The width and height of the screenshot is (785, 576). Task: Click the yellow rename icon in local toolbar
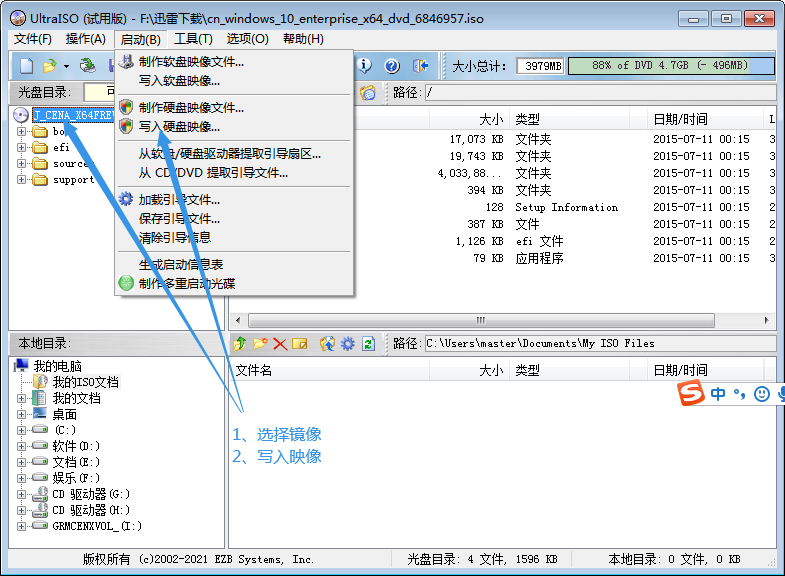click(x=299, y=344)
